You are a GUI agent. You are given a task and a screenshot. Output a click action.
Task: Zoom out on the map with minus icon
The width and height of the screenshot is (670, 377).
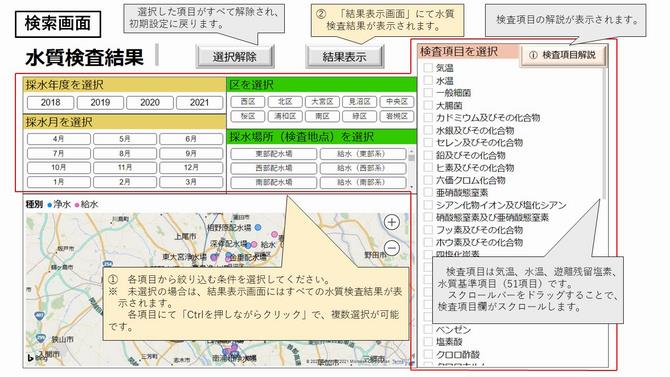coord(392,248)
